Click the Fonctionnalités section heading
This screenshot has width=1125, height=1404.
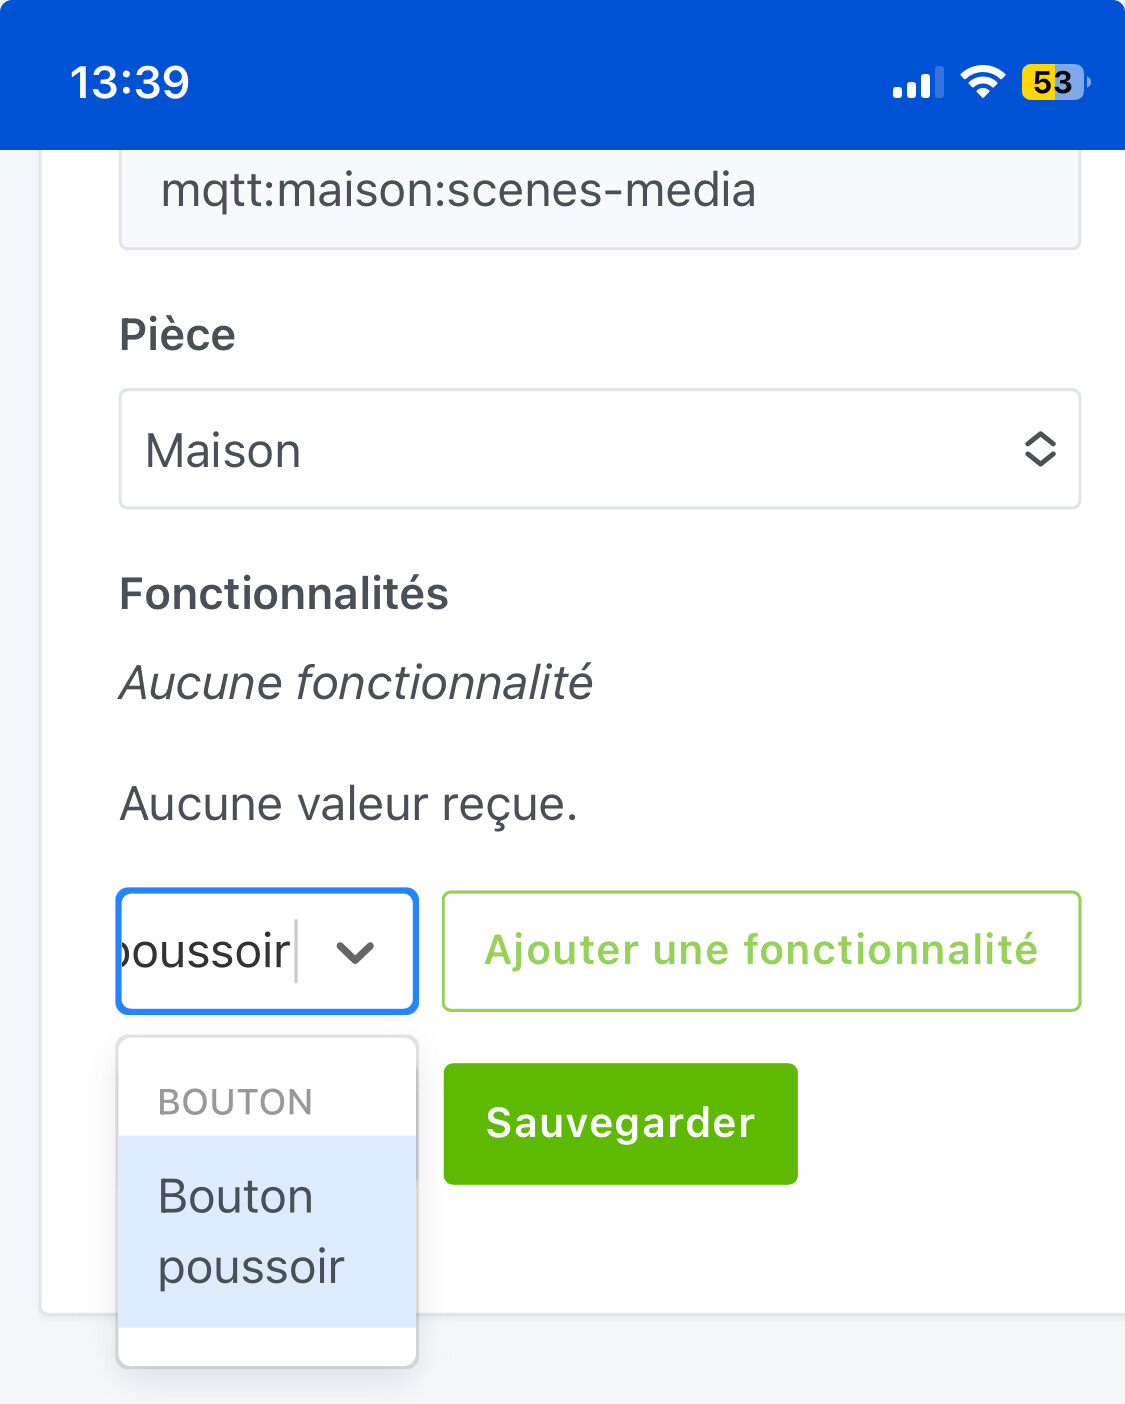284,594
